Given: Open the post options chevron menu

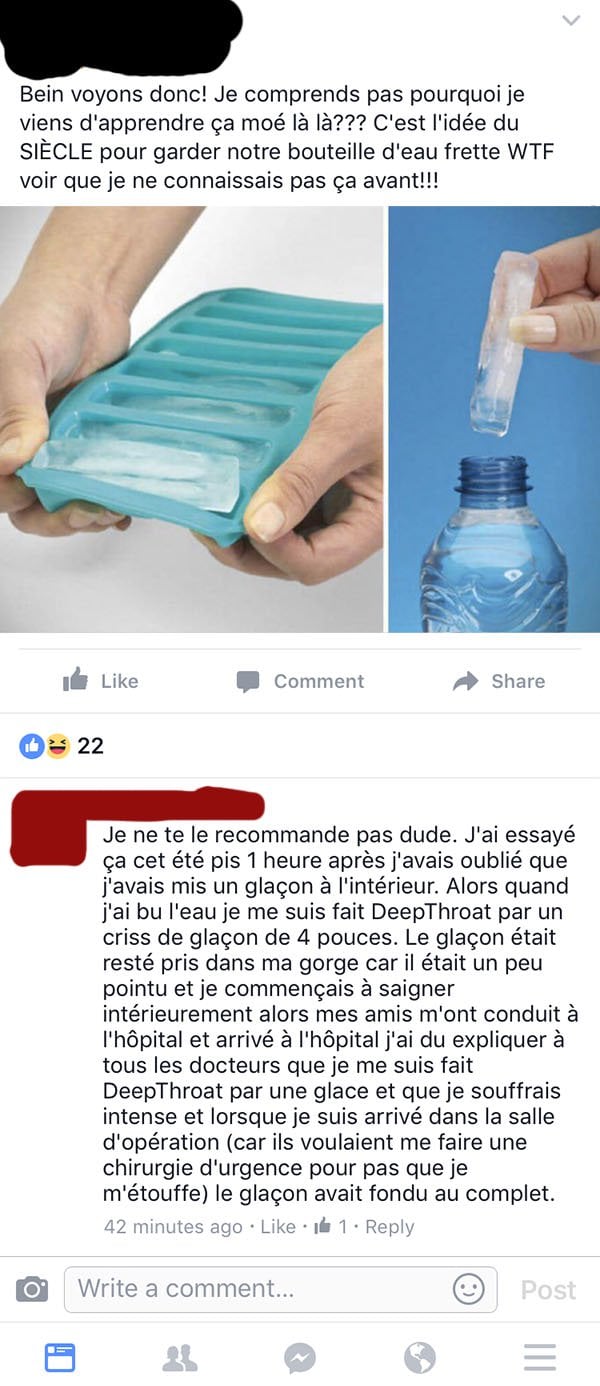Looking at the screenshot, I should pyautogui.click(x=571, y=20).
